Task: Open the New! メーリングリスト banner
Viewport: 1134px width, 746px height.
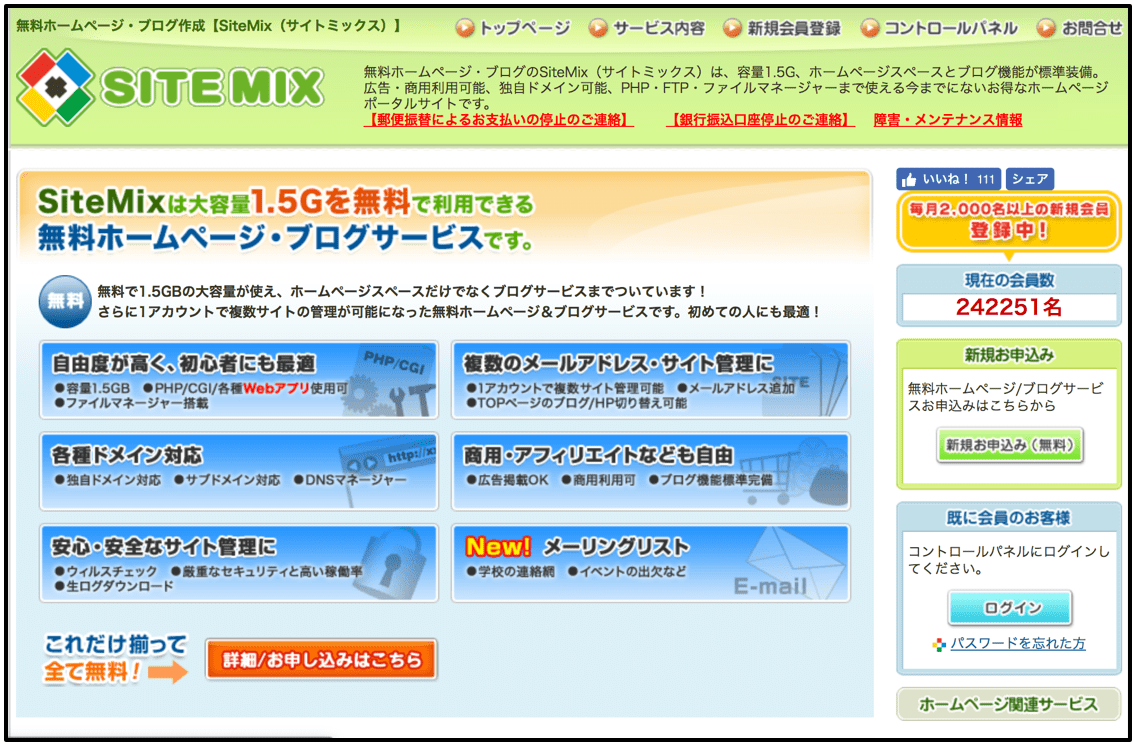Action: tap(651, 563)
